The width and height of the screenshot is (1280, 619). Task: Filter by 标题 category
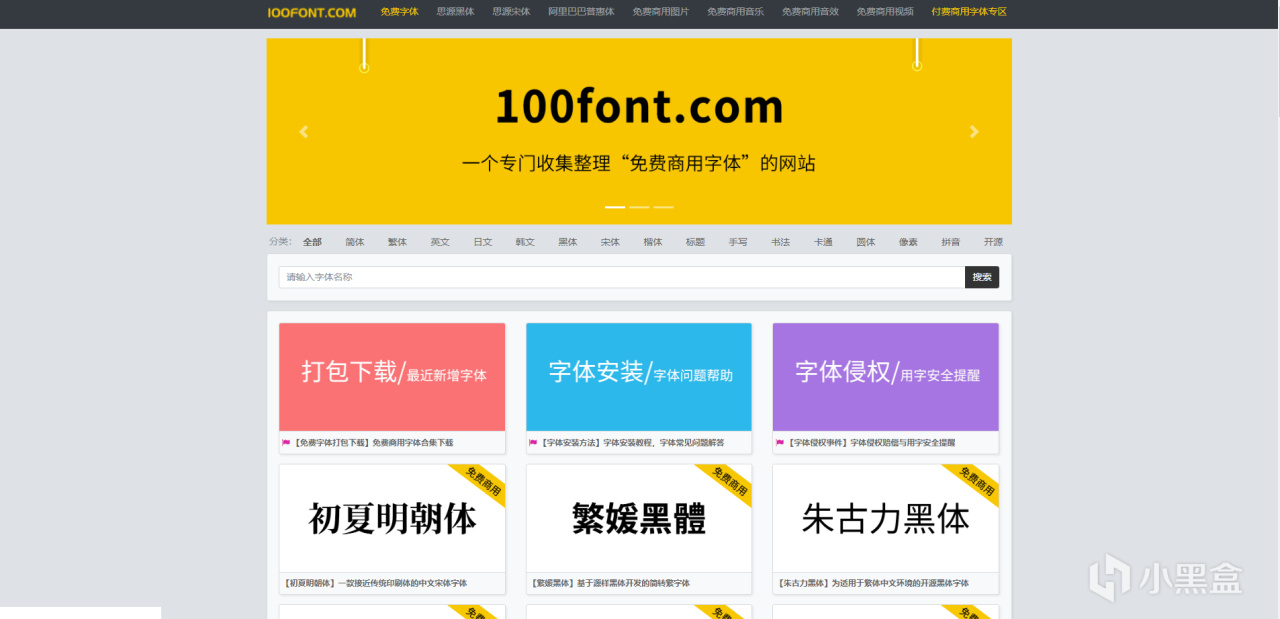point(695,242)
